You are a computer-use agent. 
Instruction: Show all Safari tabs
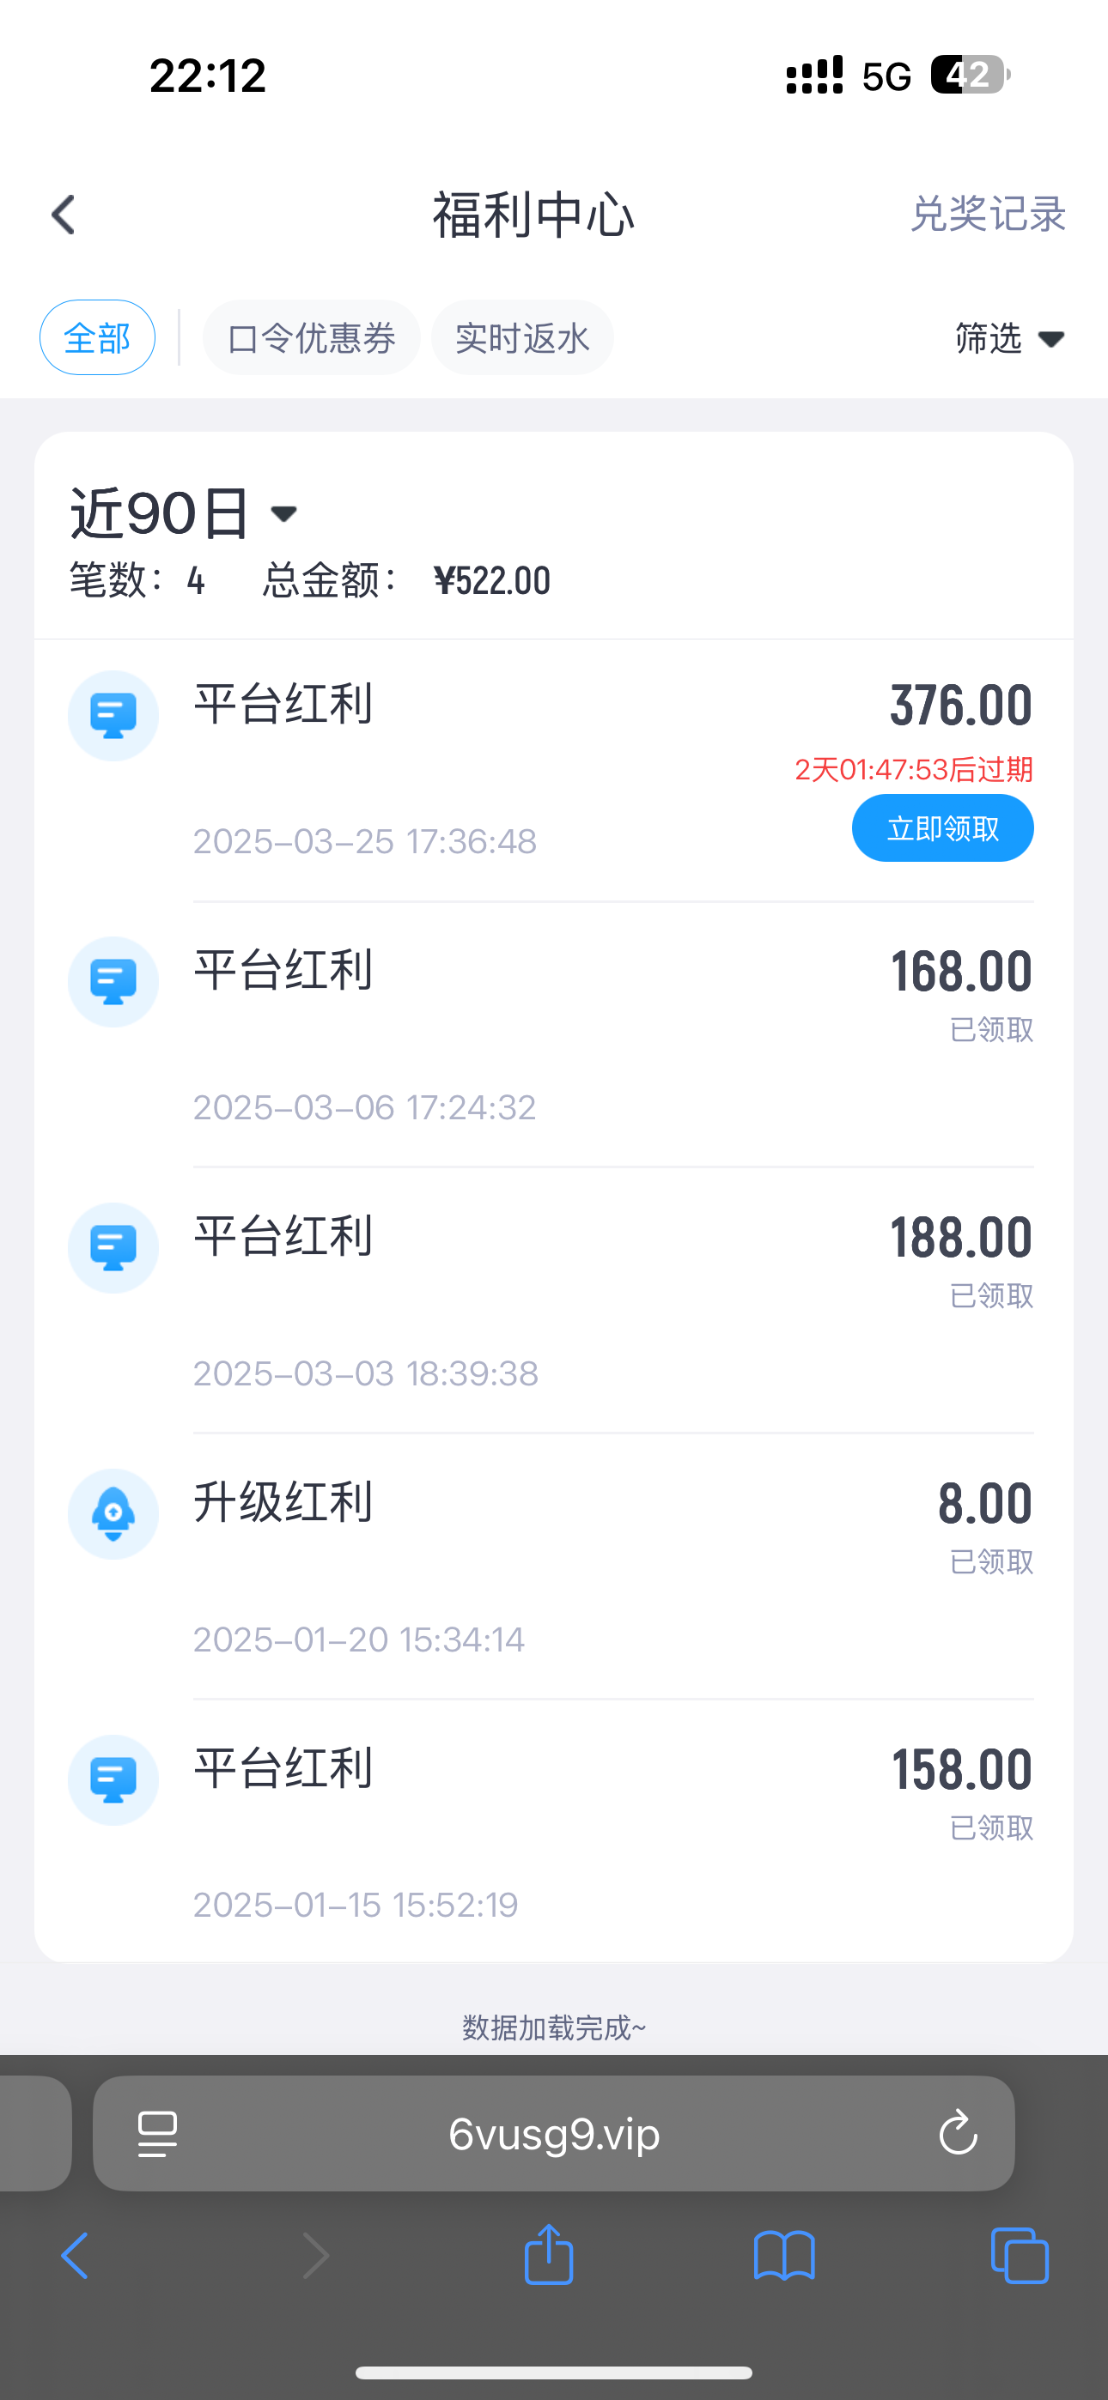1019,2256
